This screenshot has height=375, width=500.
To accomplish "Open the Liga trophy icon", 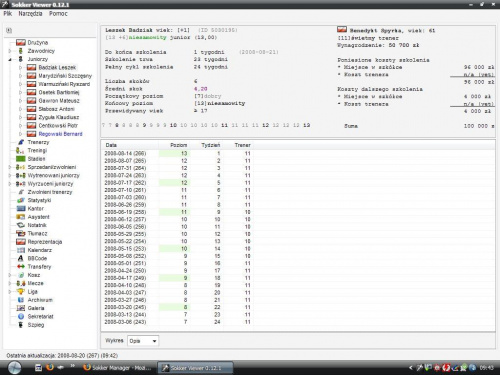I will pos(21,292).
